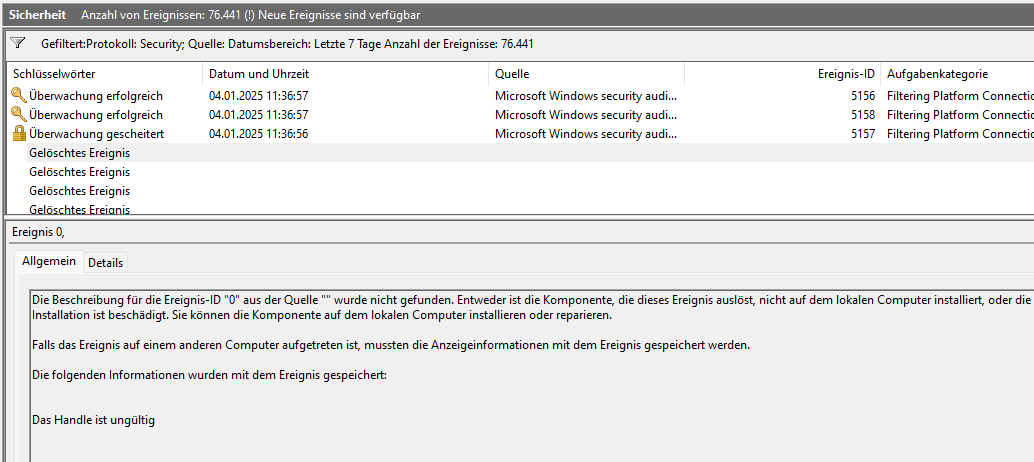Select the first "Gelöschtes Ereignis" row
This screenshot has width=1034, height=462.
(80, 153)
